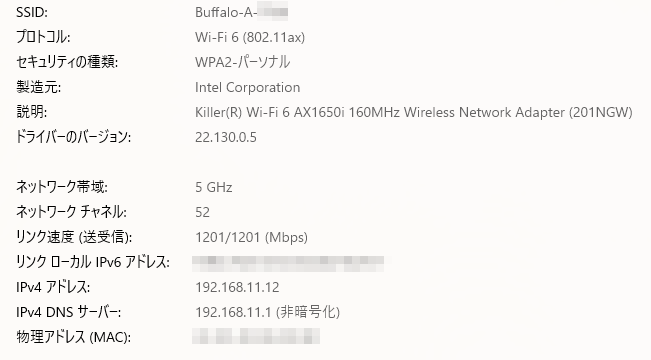Click the 5 GHz network band value

pos(213,187)
